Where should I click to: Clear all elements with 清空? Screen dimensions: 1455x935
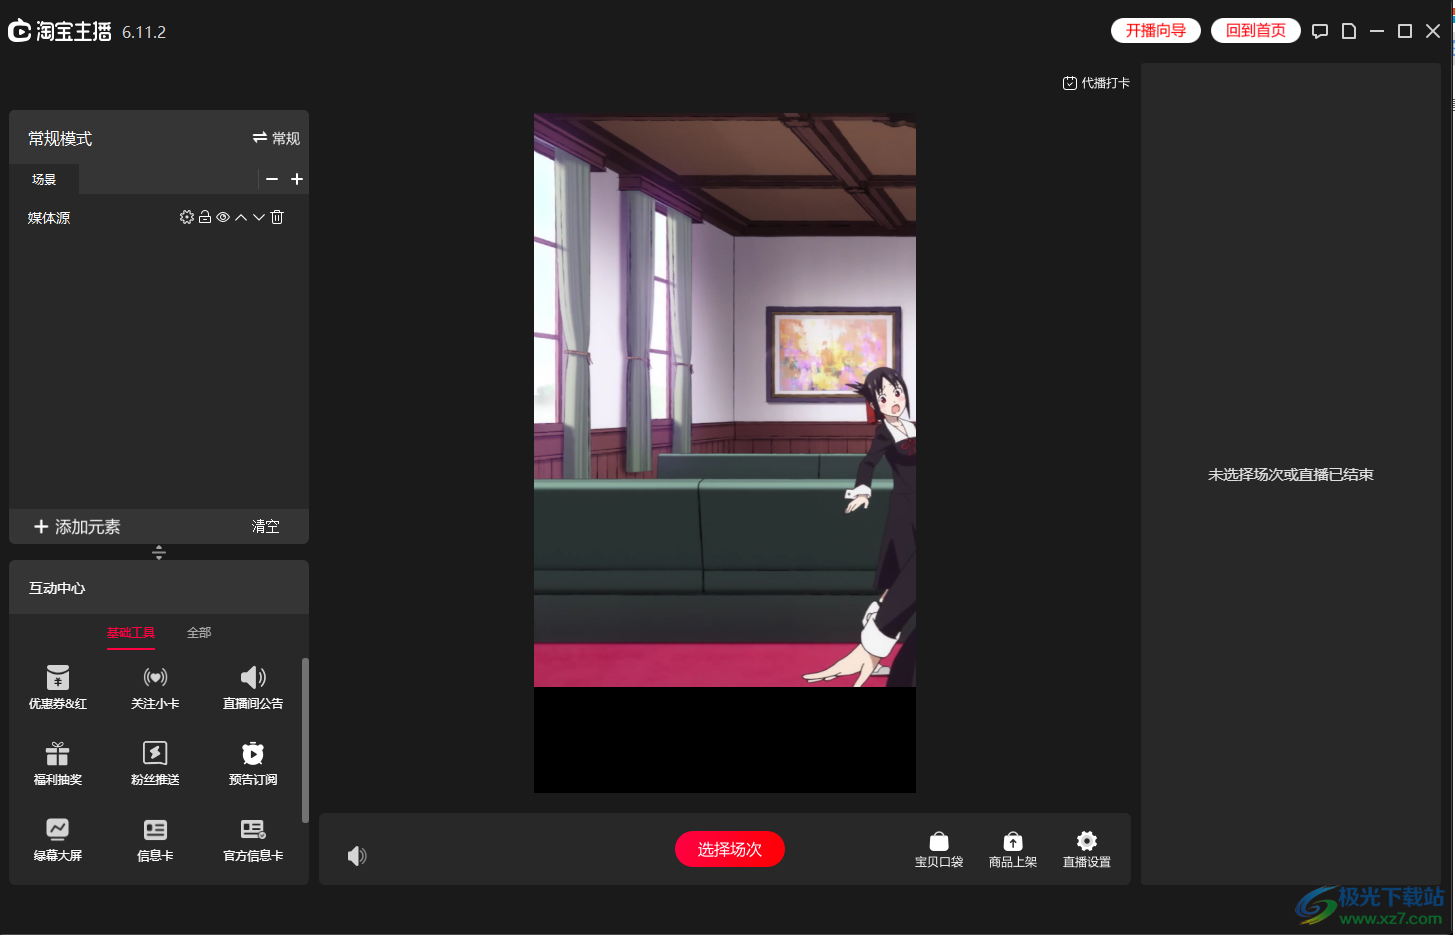265,526
